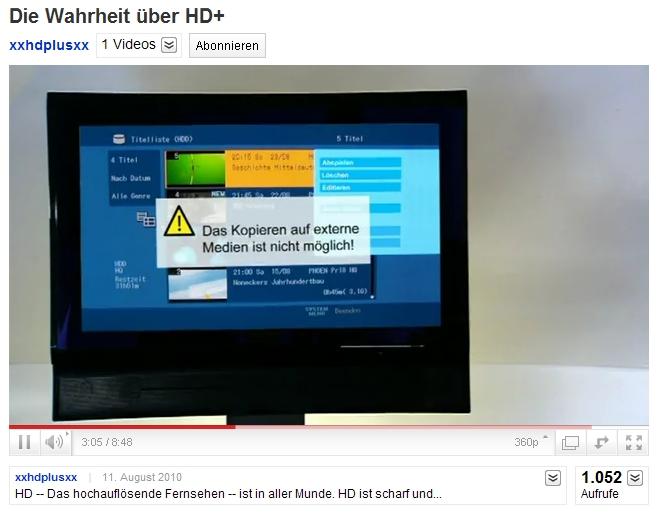Open xxhdplusxx channel link above video
672x517 pixels.
pyautogui.click(x=49, y=45)
